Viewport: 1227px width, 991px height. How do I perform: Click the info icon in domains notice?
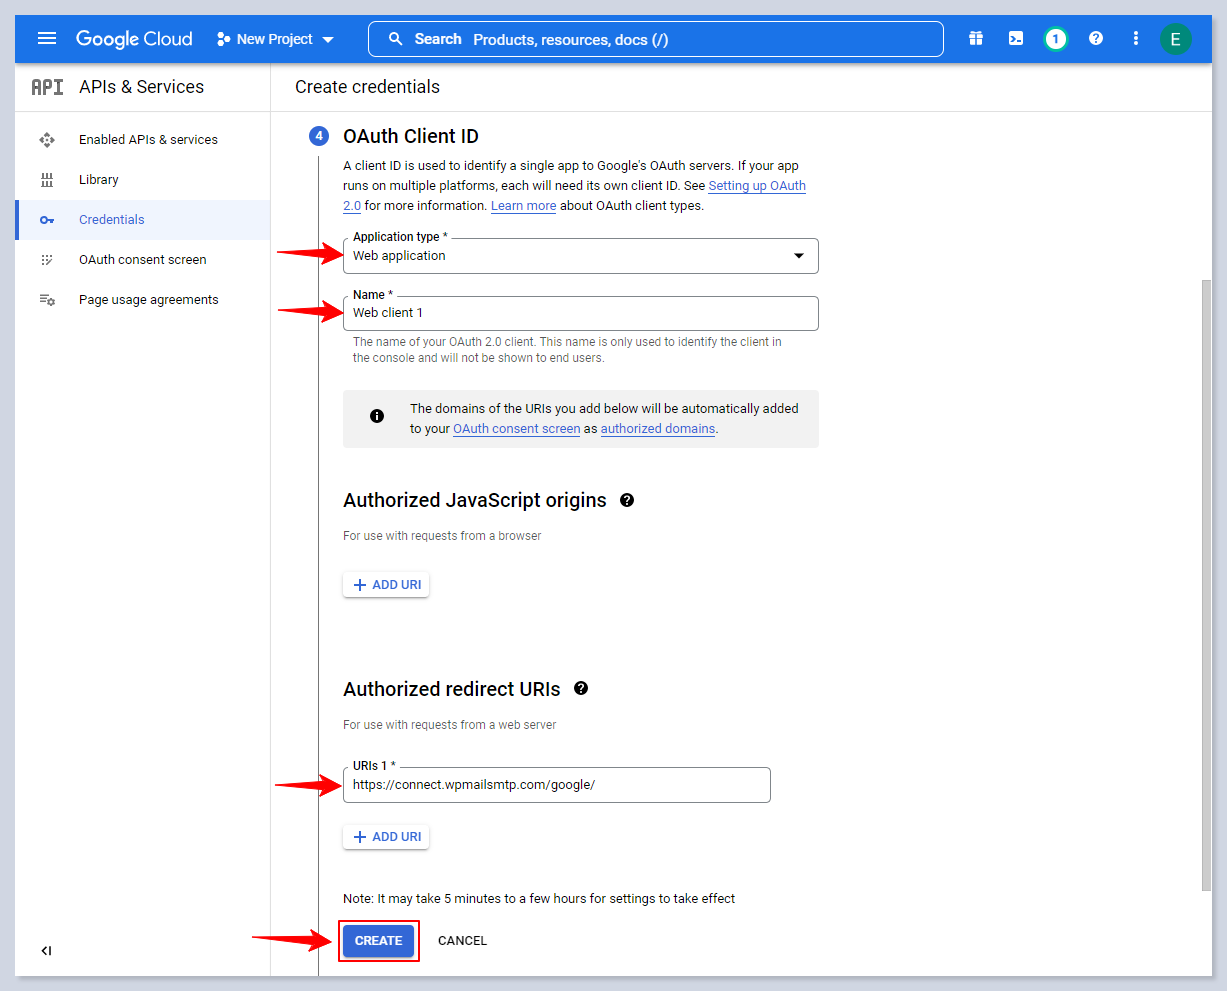(377, 416)
